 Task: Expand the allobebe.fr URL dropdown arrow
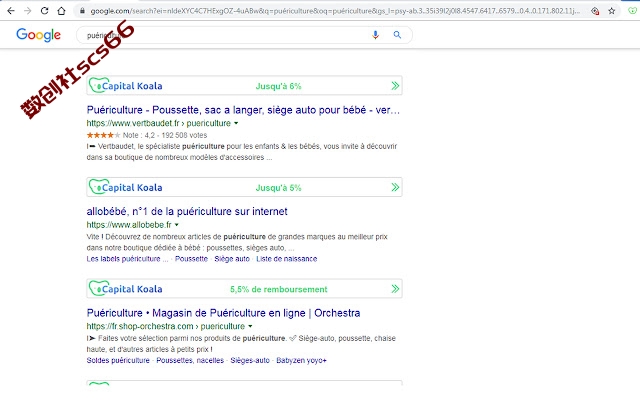point(177,225)
